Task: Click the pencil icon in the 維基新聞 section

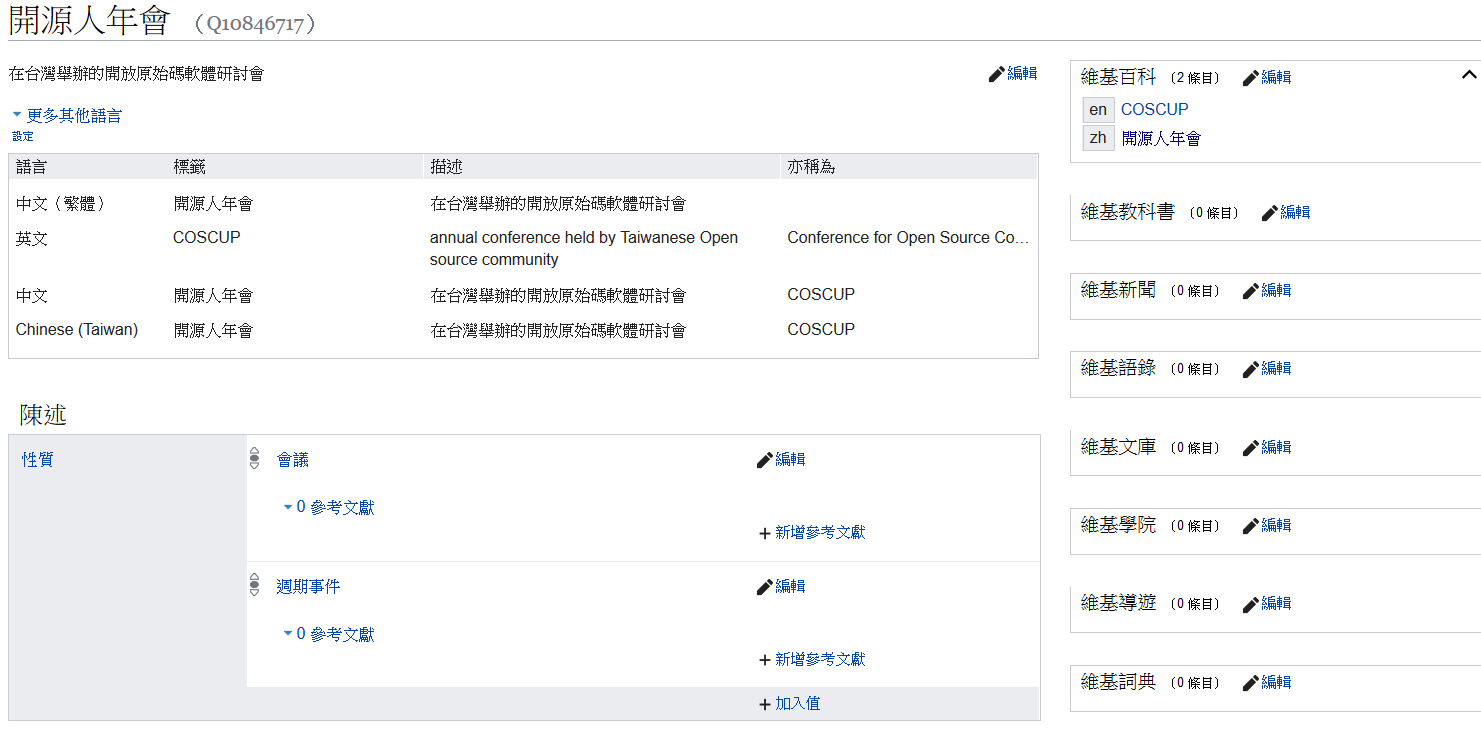Action: pos(1250,291)
